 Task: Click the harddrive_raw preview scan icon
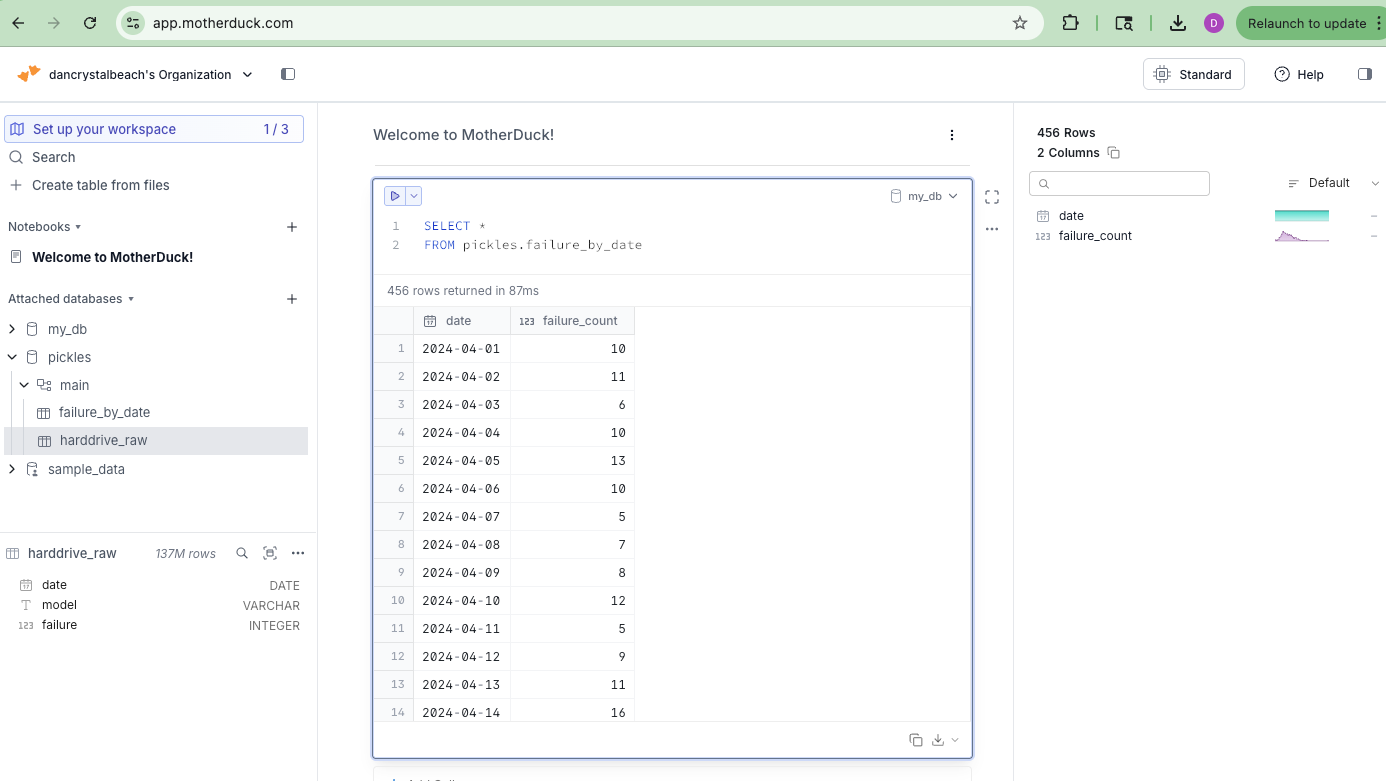(x=270, y=553)
